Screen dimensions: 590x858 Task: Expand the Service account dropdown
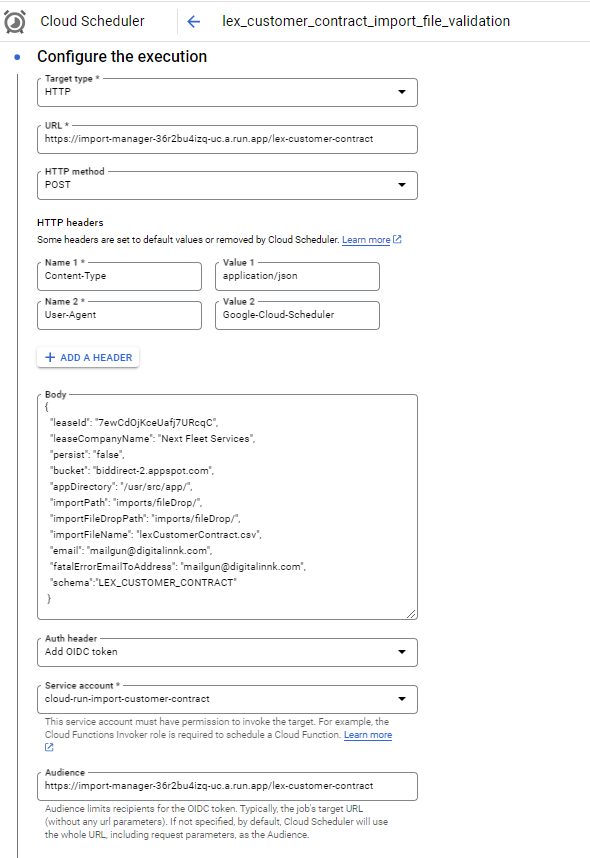pyautogui.click(x=227, y=699)
